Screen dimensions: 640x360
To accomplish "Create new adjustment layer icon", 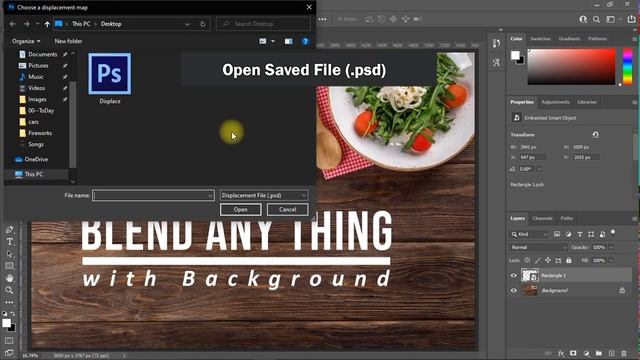I will [x=586, y=353].
